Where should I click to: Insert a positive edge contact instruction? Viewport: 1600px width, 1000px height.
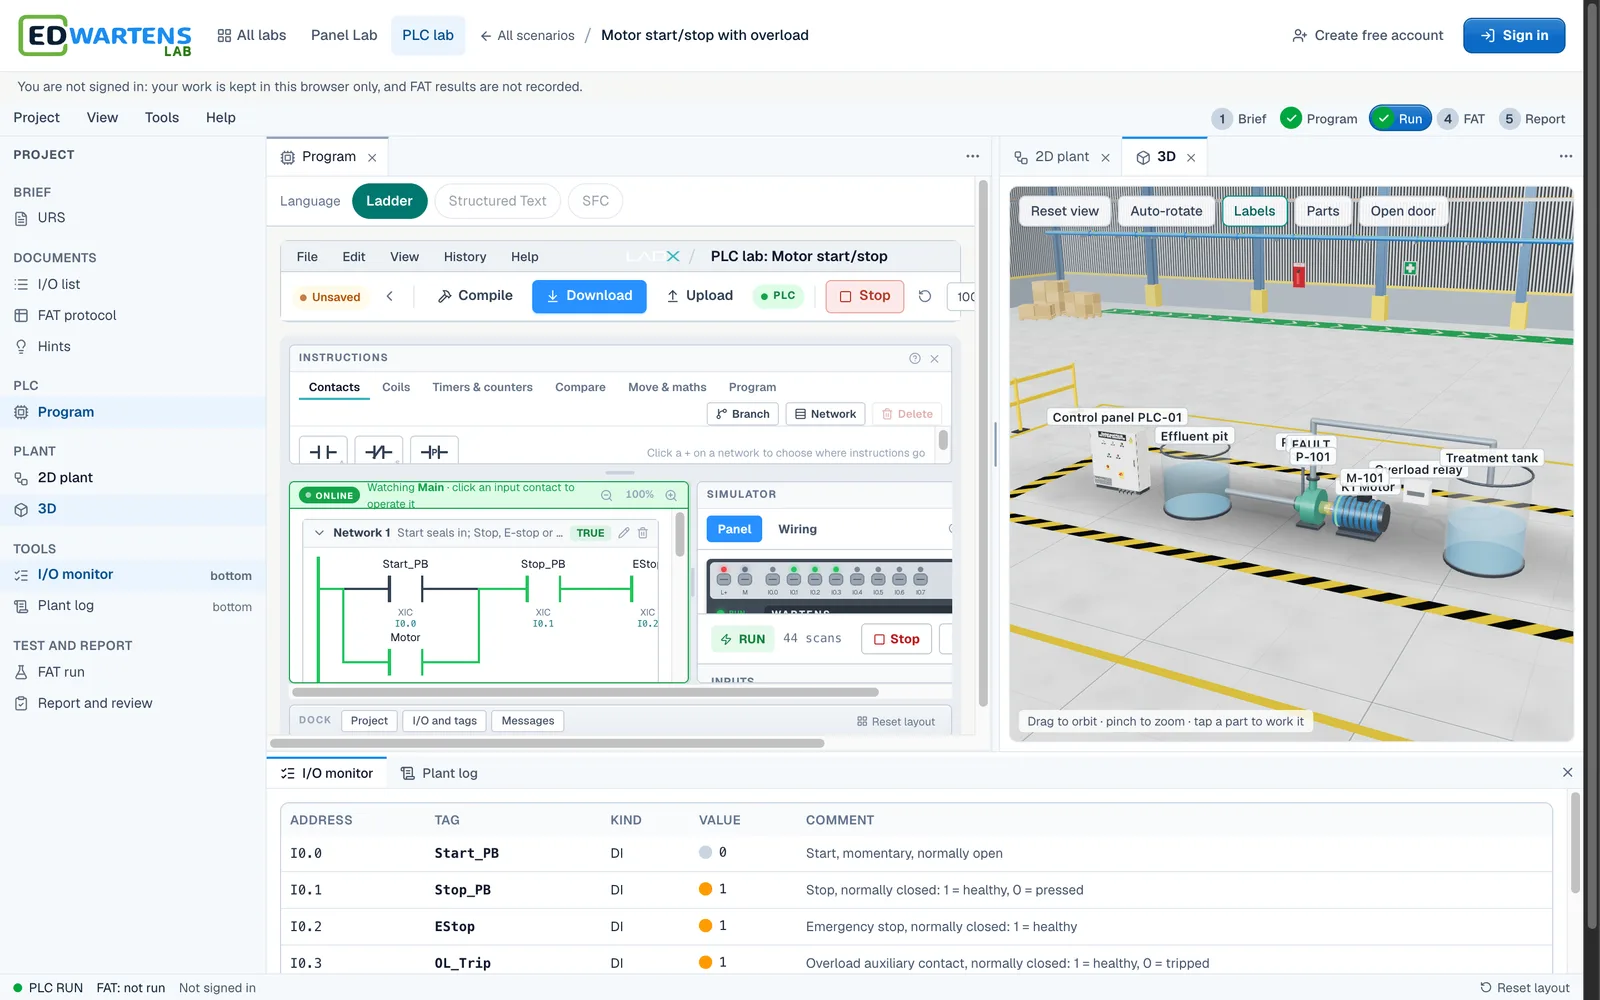[x=434, y=451]
